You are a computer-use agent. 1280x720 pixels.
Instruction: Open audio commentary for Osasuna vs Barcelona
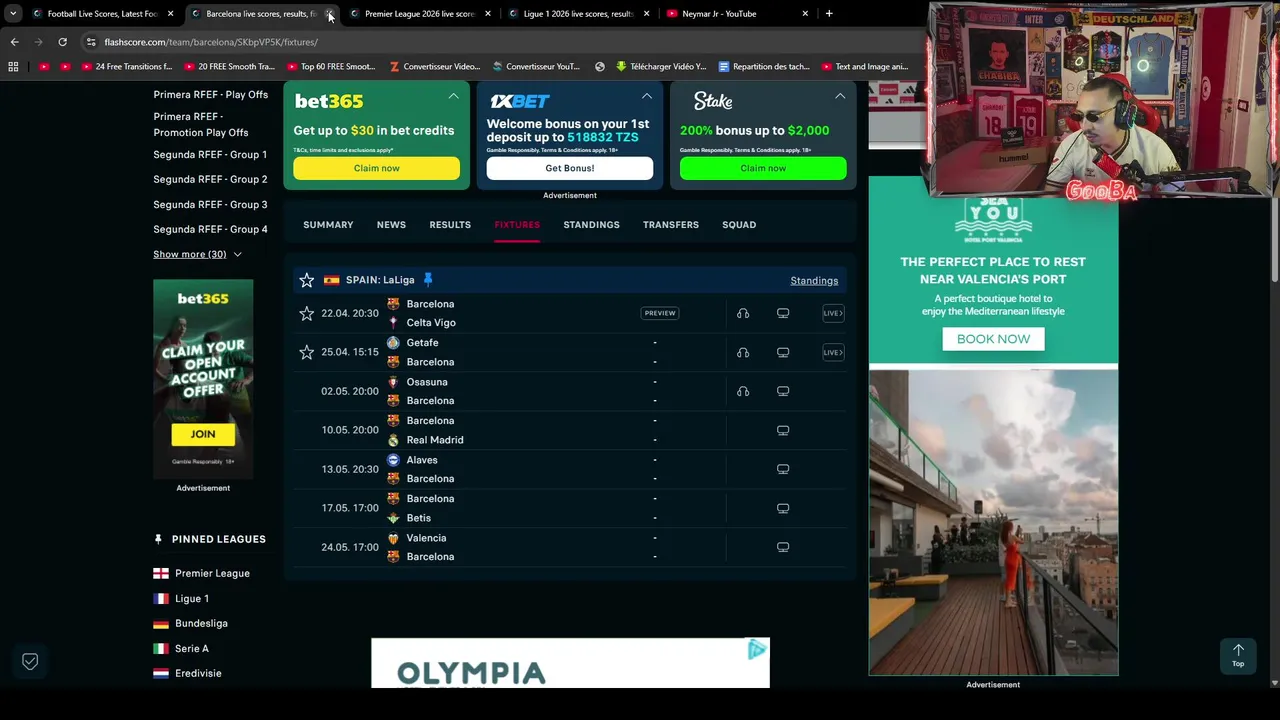743,391
